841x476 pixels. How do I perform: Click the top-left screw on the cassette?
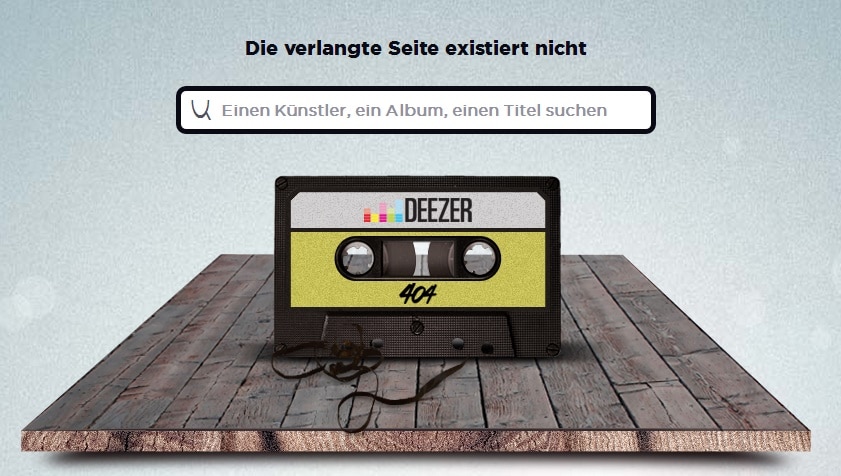282,184
